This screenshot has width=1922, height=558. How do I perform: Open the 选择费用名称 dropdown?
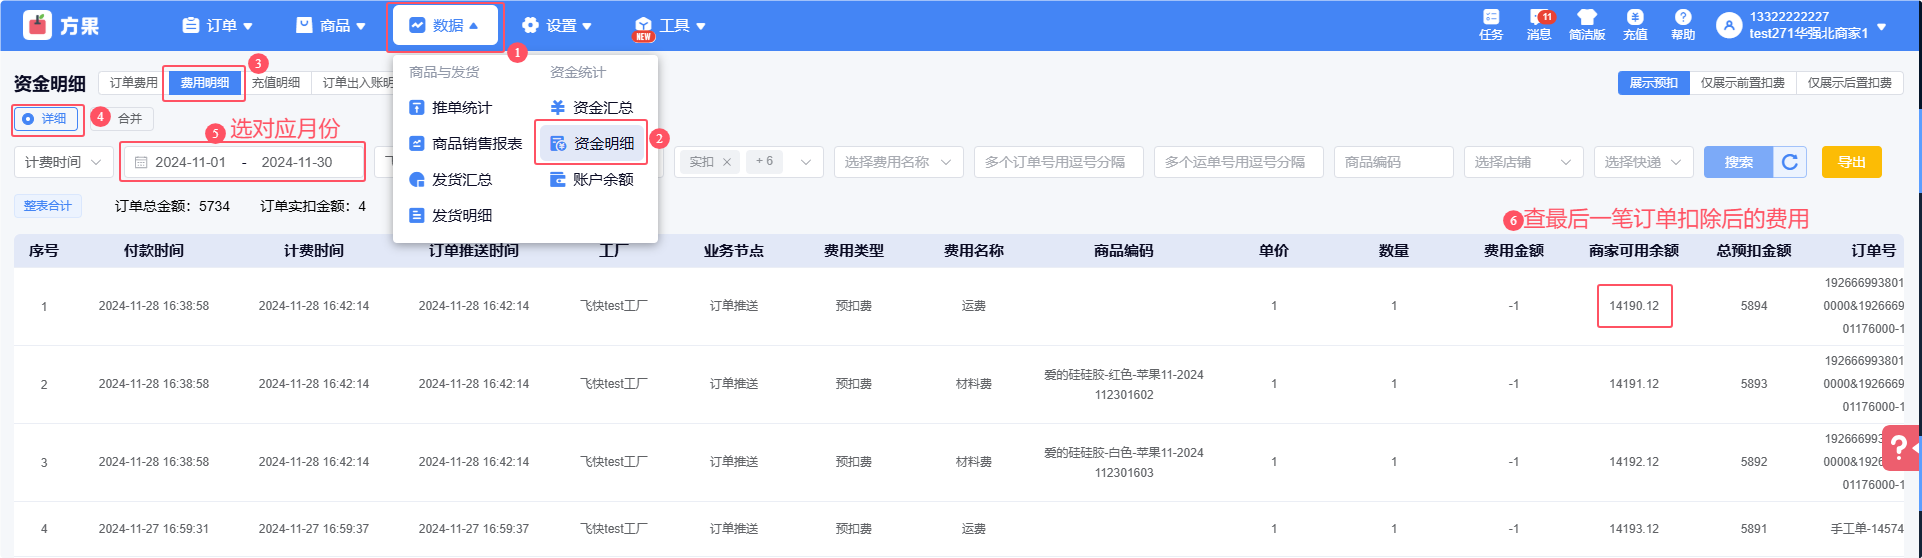coord(897,162)
